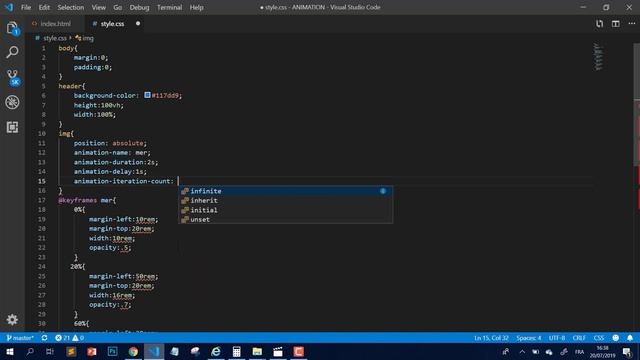The height and width of the screenshot is (360, 640).
Task: Go to line via Ln 15, Col 32
Action: [x=491, y=338]
